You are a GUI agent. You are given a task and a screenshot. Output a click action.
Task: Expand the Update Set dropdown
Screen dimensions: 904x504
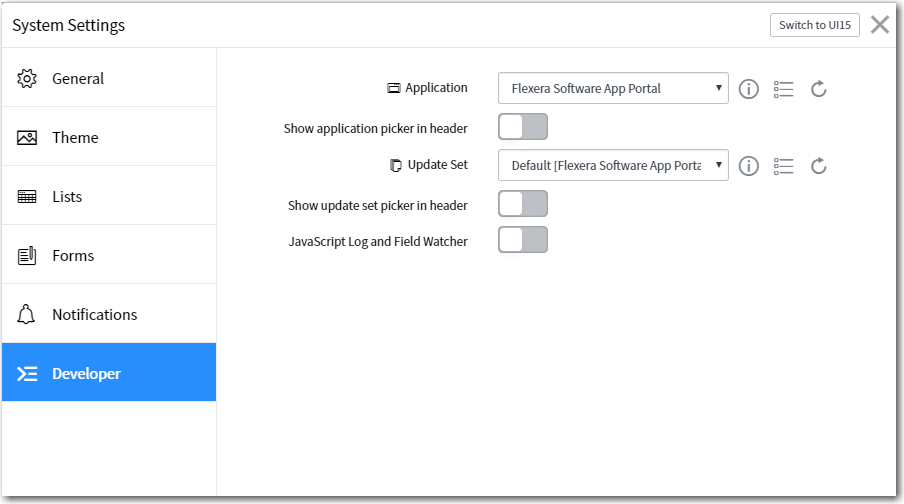coord(613,166)
